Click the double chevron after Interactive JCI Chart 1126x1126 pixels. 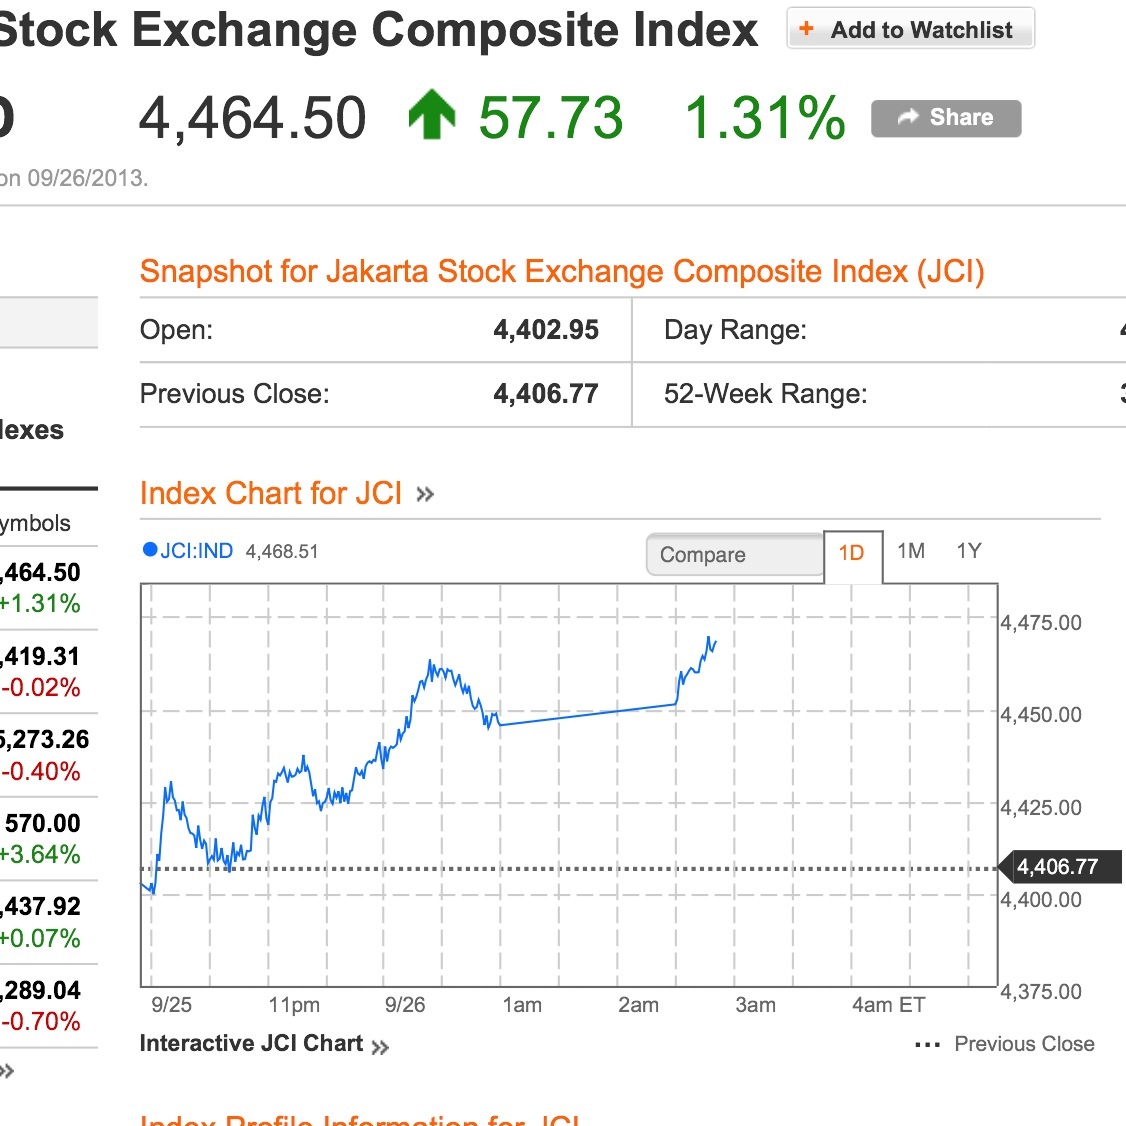380,1047
